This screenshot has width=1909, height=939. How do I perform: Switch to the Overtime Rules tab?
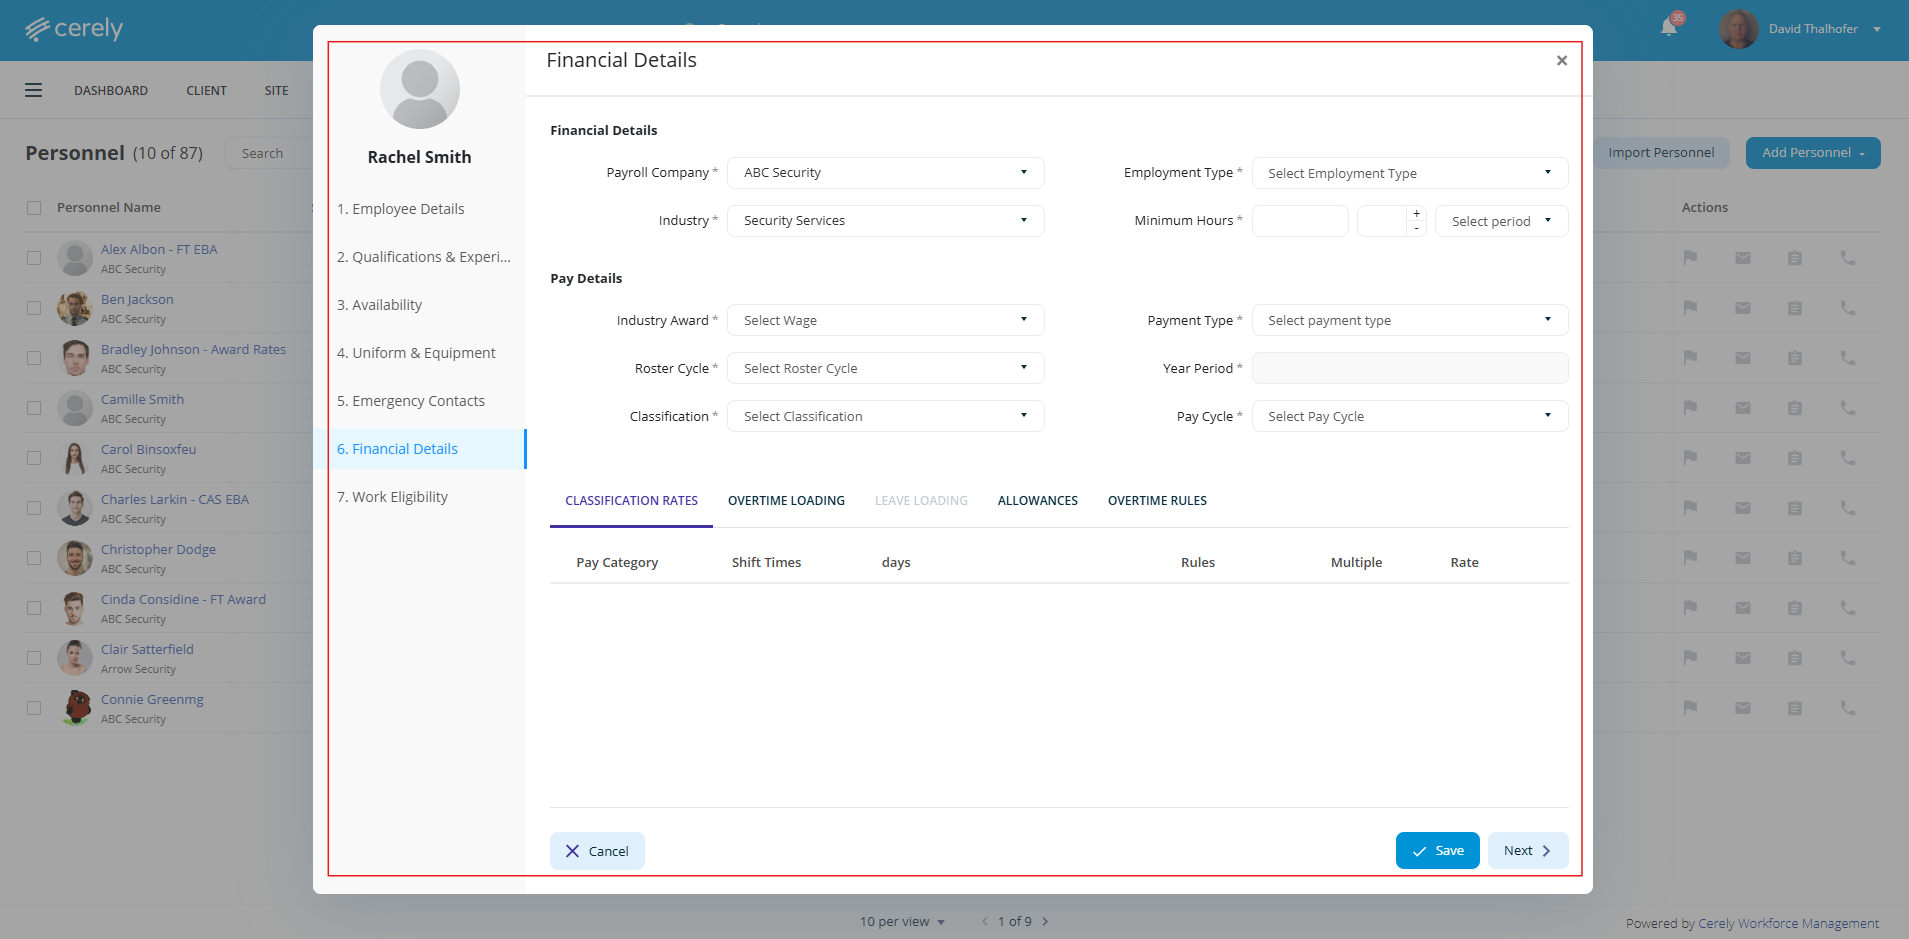point(1157,501)
